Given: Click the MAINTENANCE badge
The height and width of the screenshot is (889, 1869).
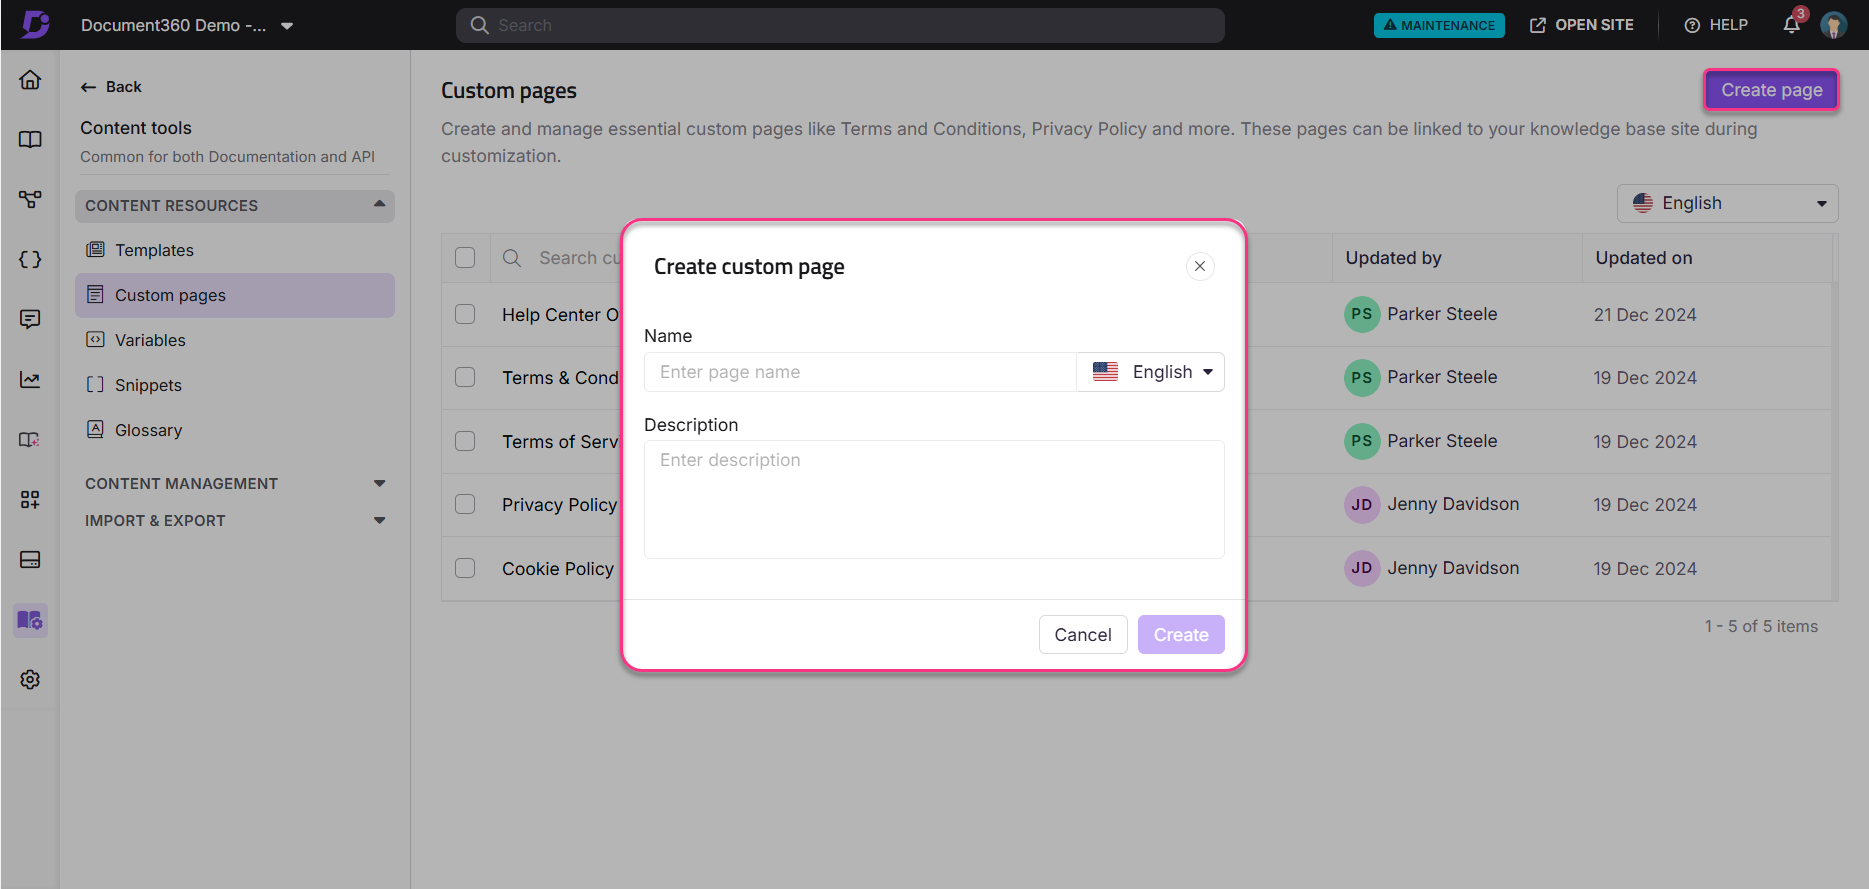Looking at the screenshot, I should coord(1439,25).
